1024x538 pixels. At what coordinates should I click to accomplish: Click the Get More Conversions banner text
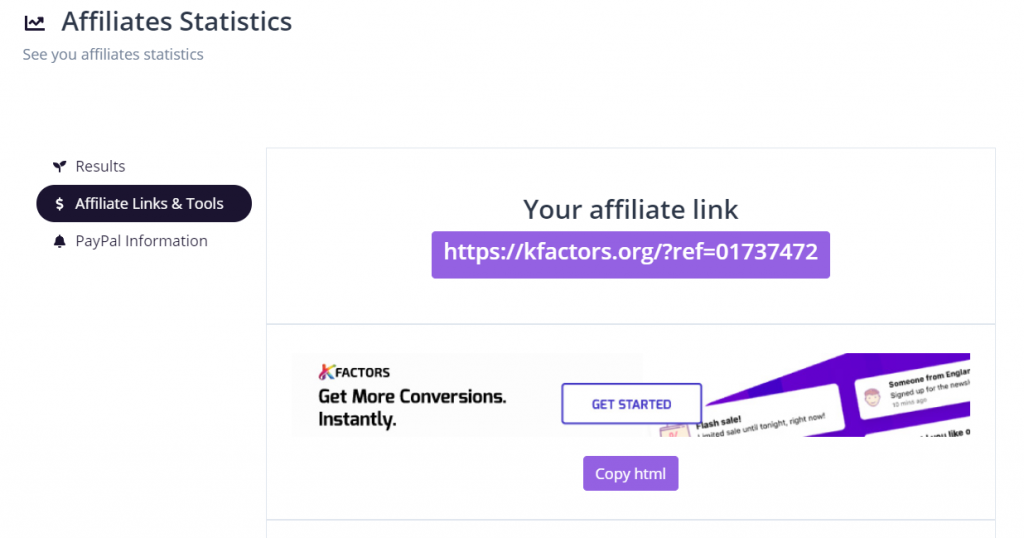click(412, 396)
